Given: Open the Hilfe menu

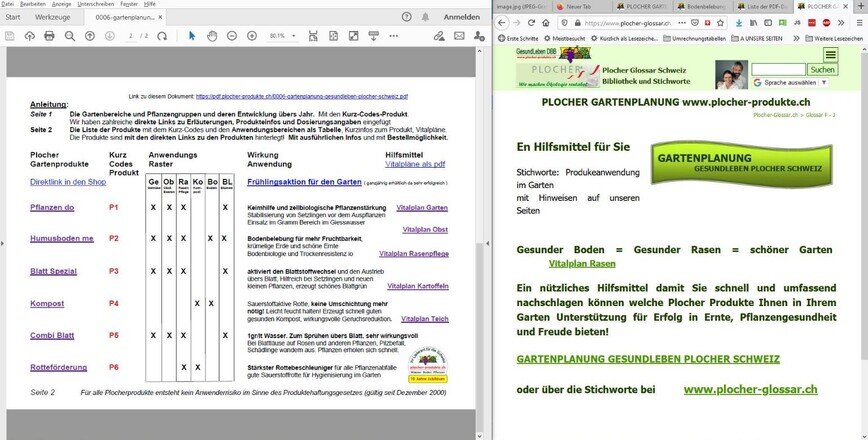Looking at the screenshot, I should [x=149, y=4].
